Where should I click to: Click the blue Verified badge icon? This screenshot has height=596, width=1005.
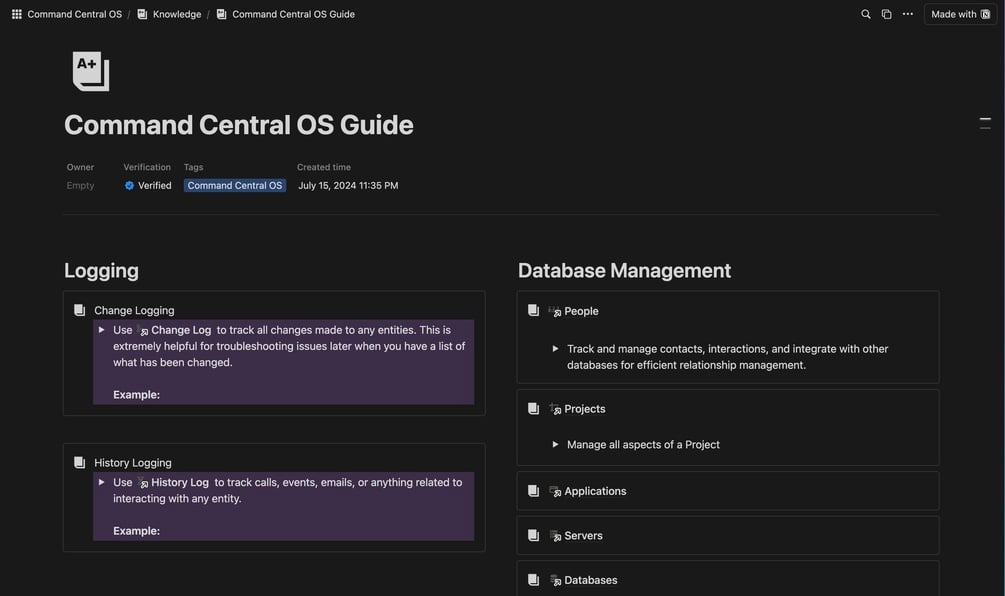129,185
